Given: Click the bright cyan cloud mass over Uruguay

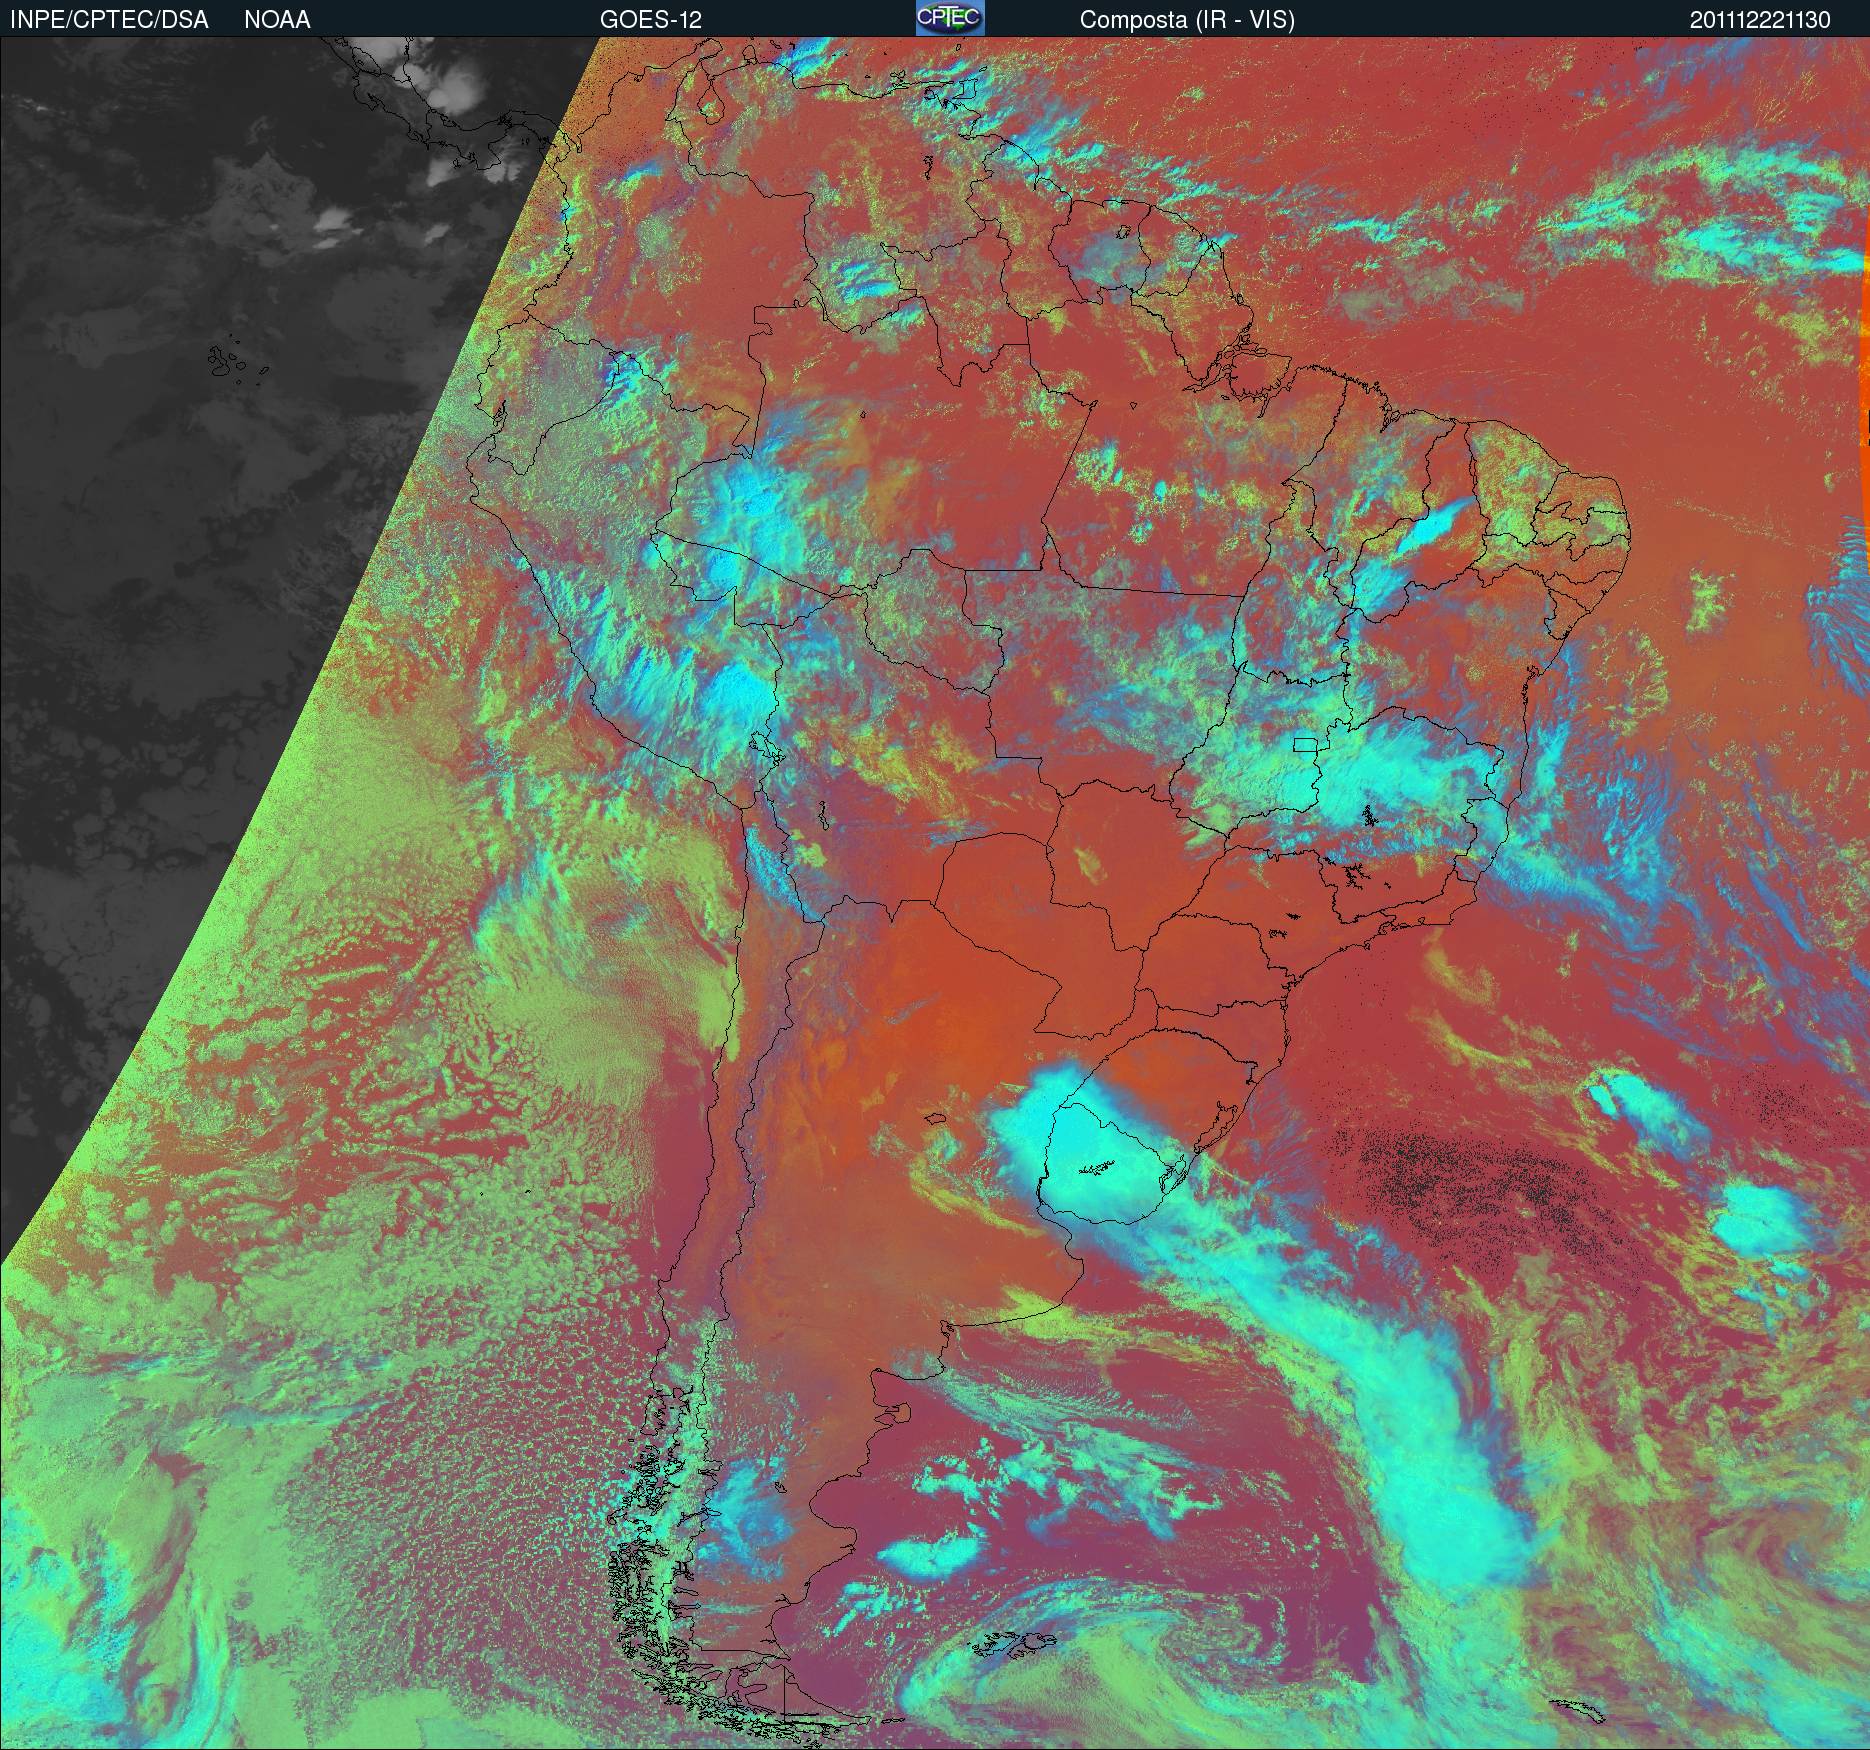Looking at the screenshot, I should [x=1100, y=1160].
